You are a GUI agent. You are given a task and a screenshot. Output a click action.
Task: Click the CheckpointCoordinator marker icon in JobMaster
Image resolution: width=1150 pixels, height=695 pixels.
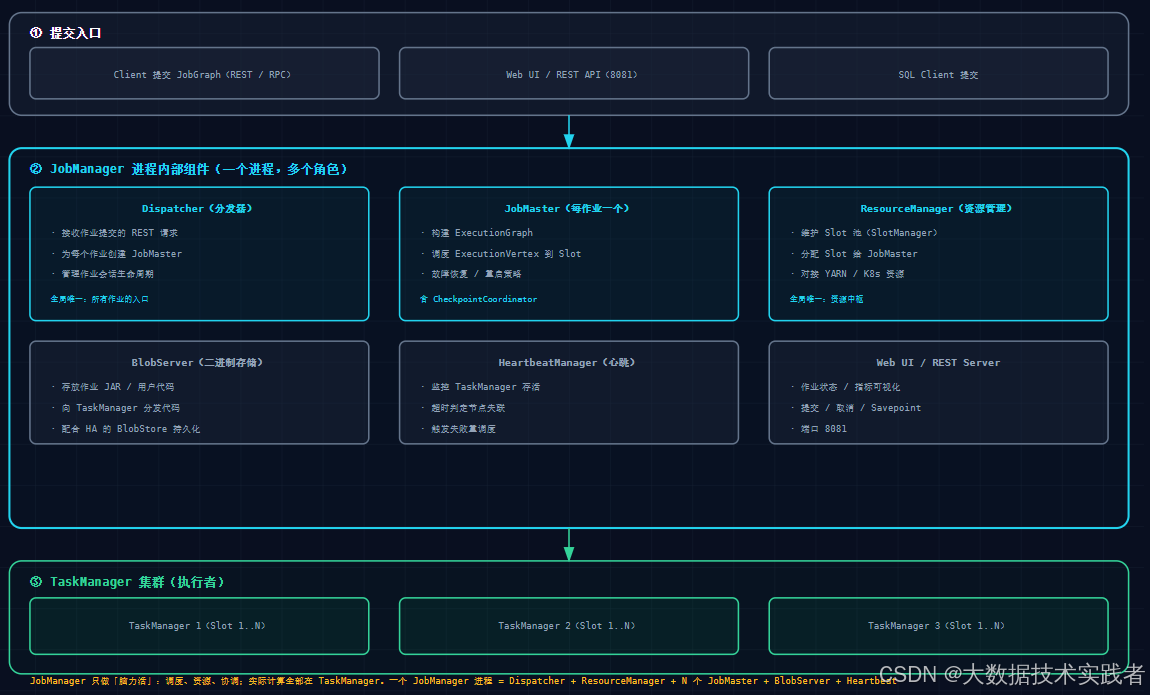click(x=424, y=299)
